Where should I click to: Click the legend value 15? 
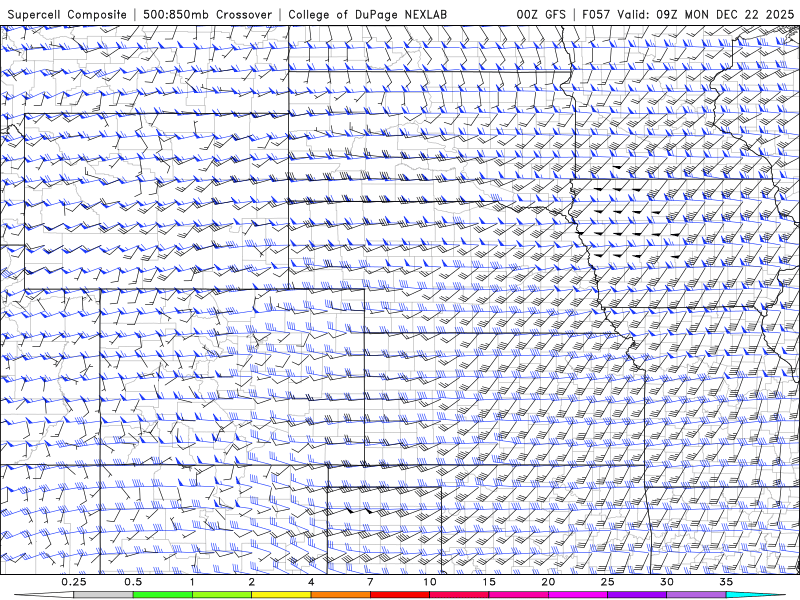pos(489,582)
